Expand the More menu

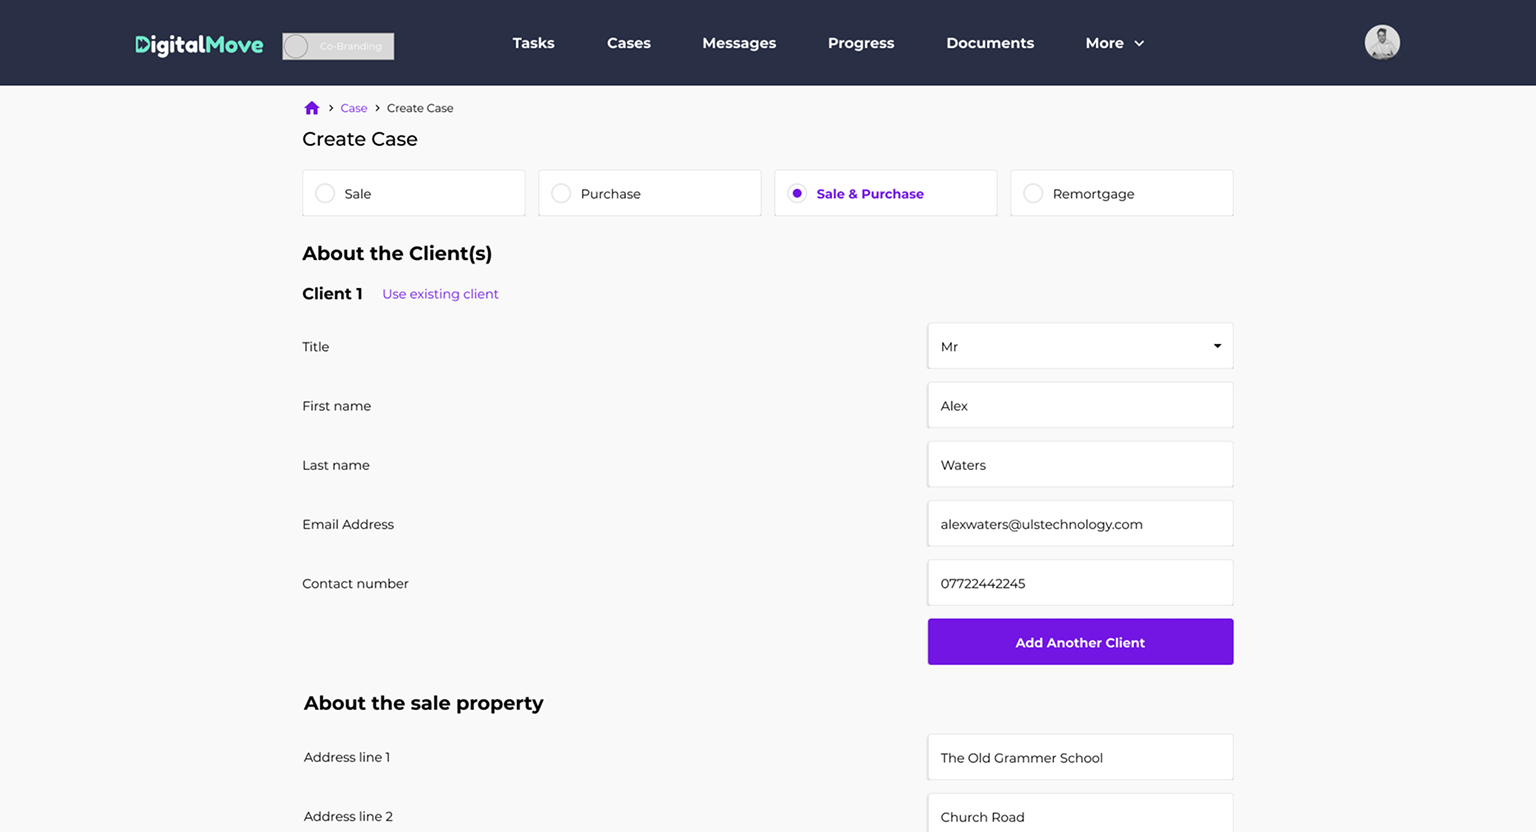[1114, 43]
